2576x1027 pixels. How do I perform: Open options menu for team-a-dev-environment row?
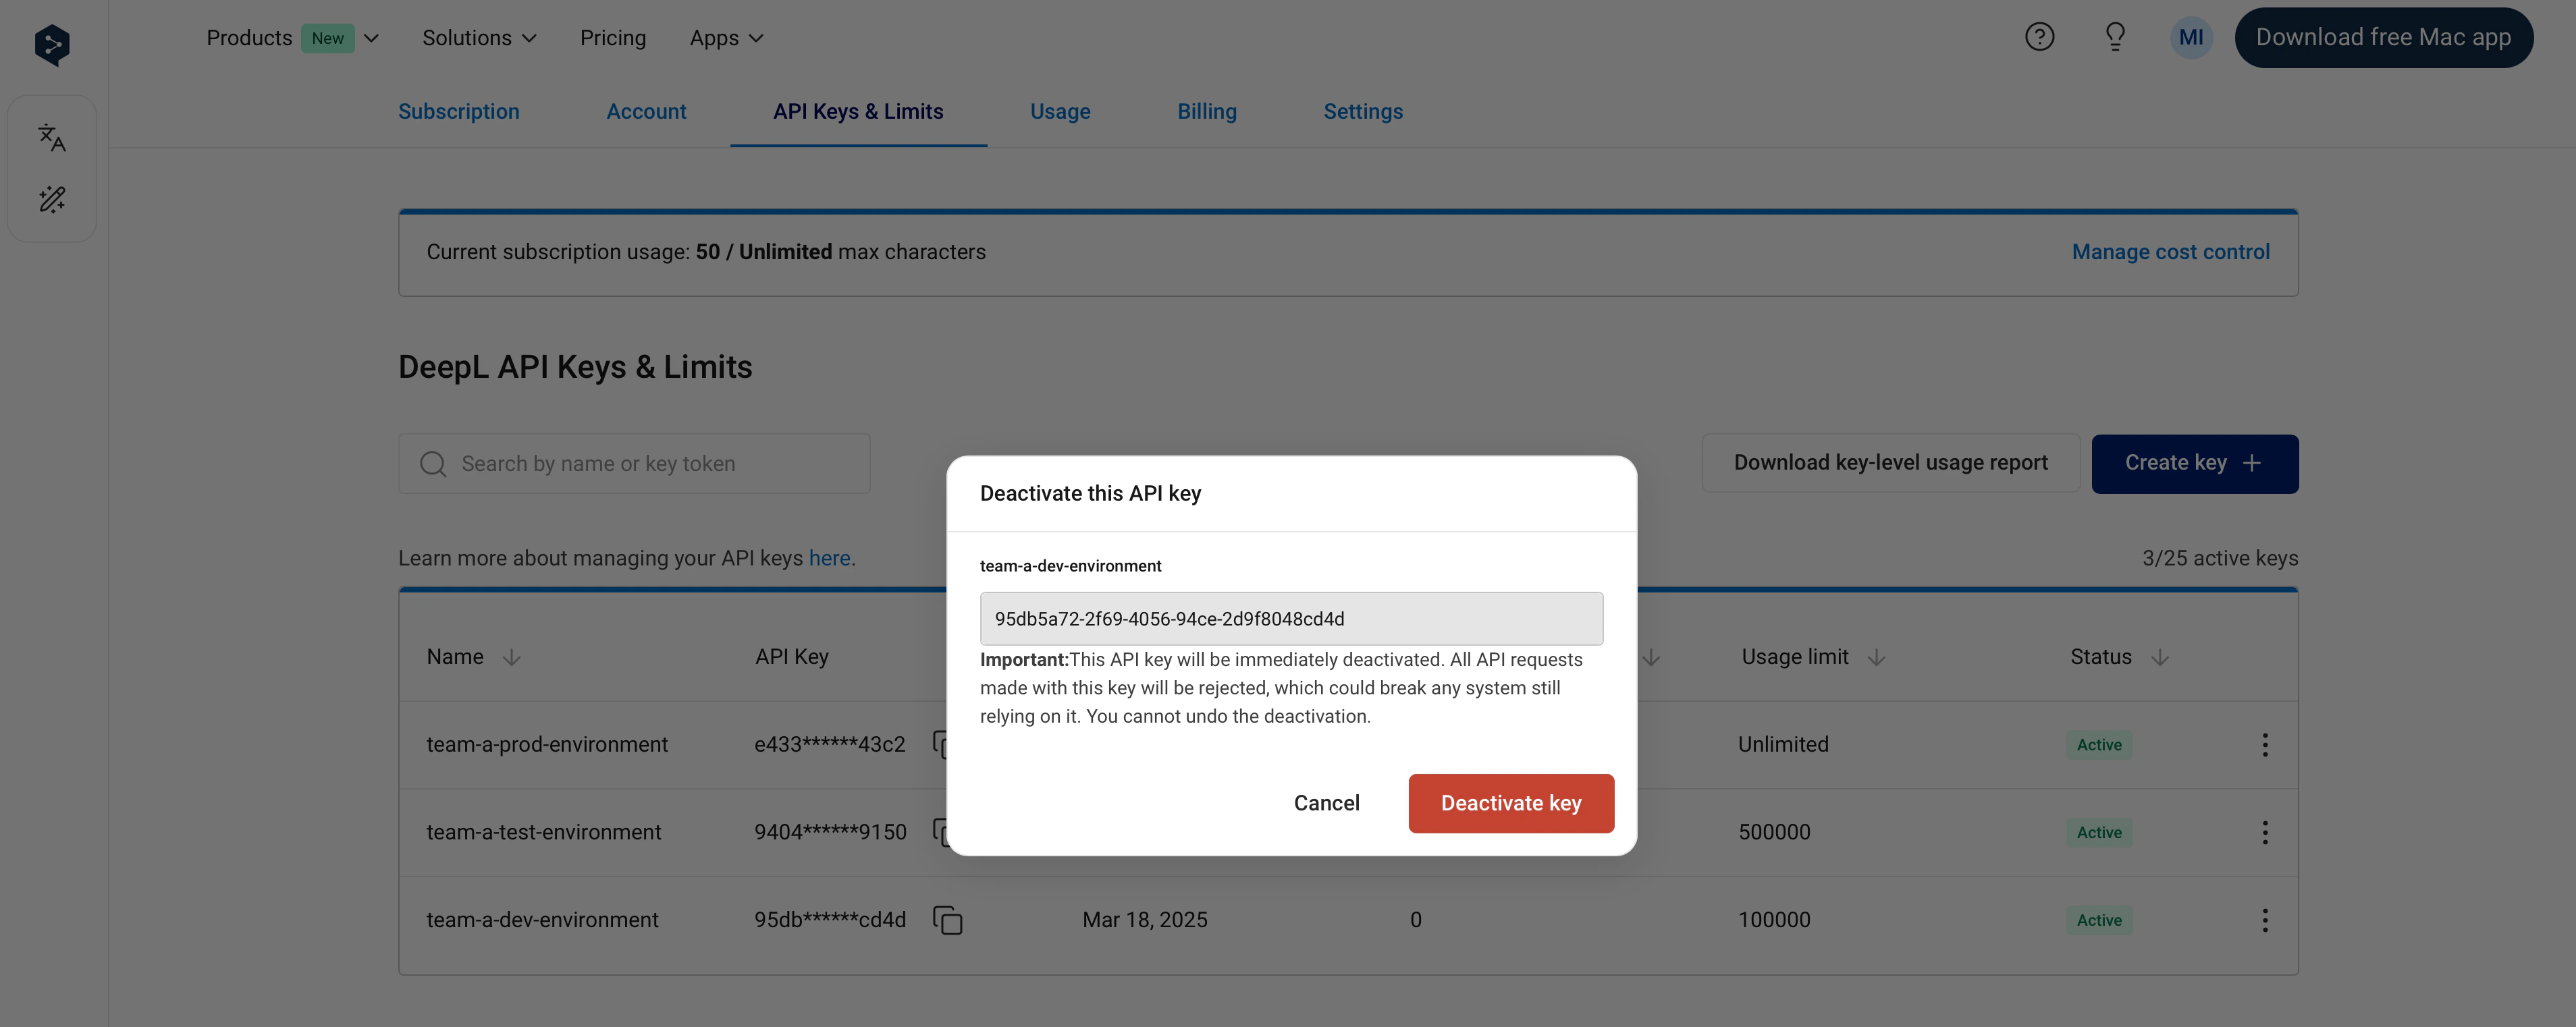[2265, 920]
